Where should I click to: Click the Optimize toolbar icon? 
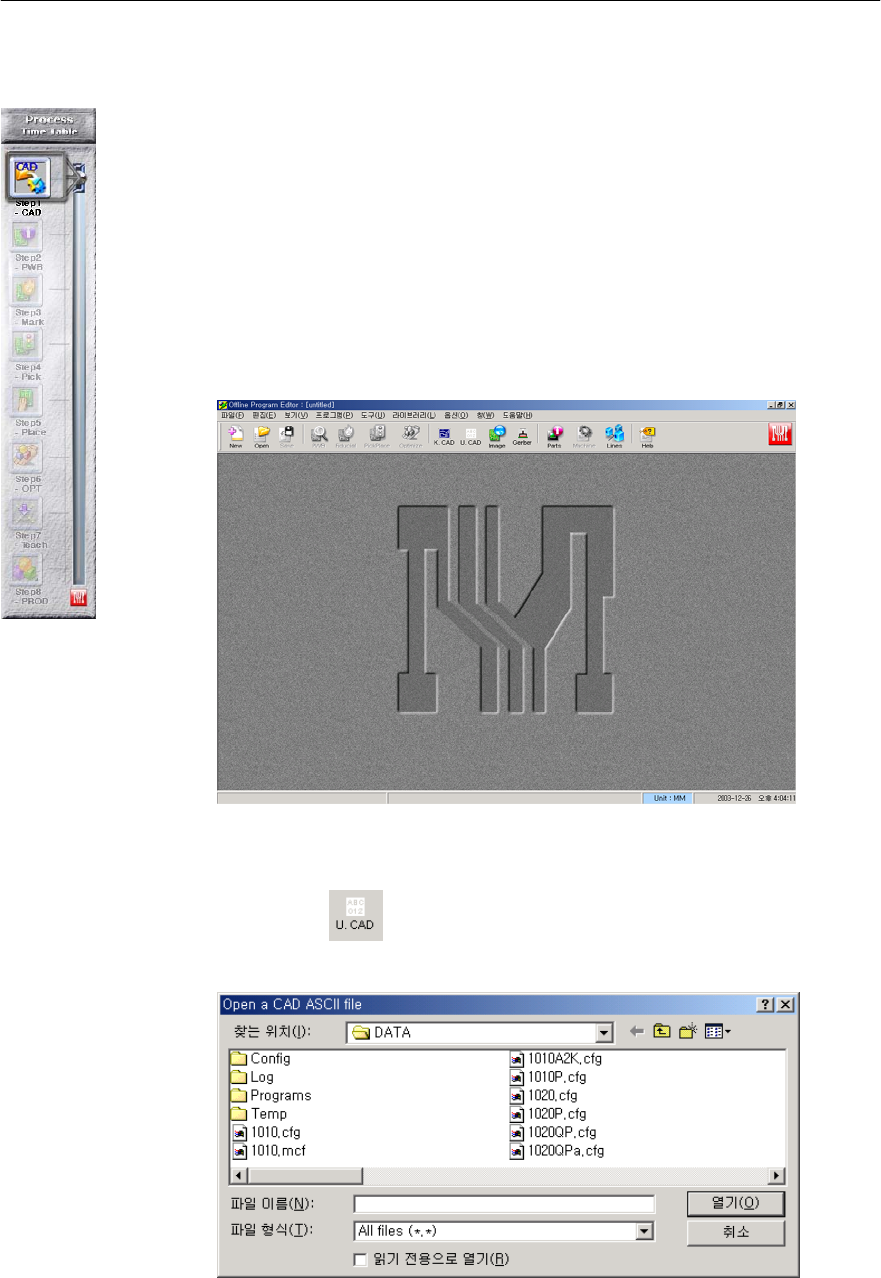(x=410, y=437)
